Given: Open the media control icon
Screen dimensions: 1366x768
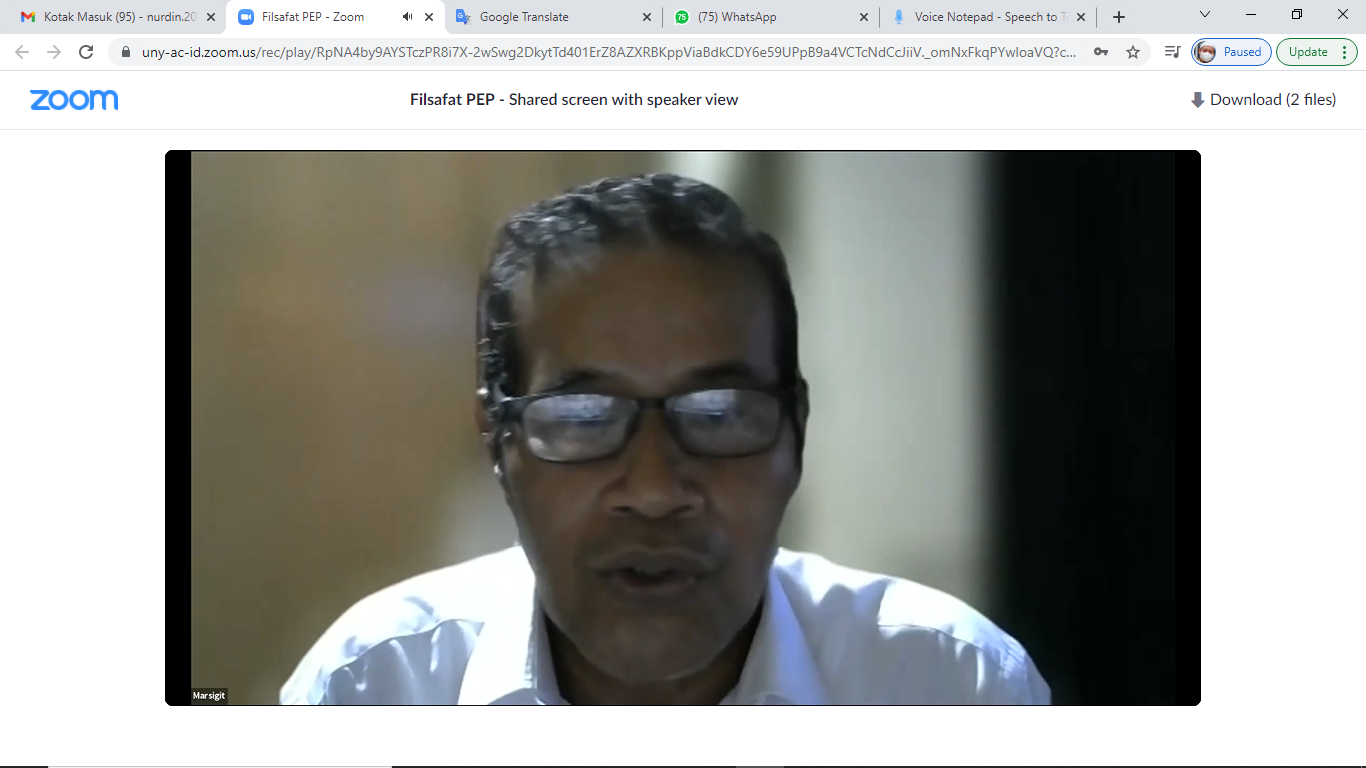Looking at the screenshot, I should [x=1173, y=52].
